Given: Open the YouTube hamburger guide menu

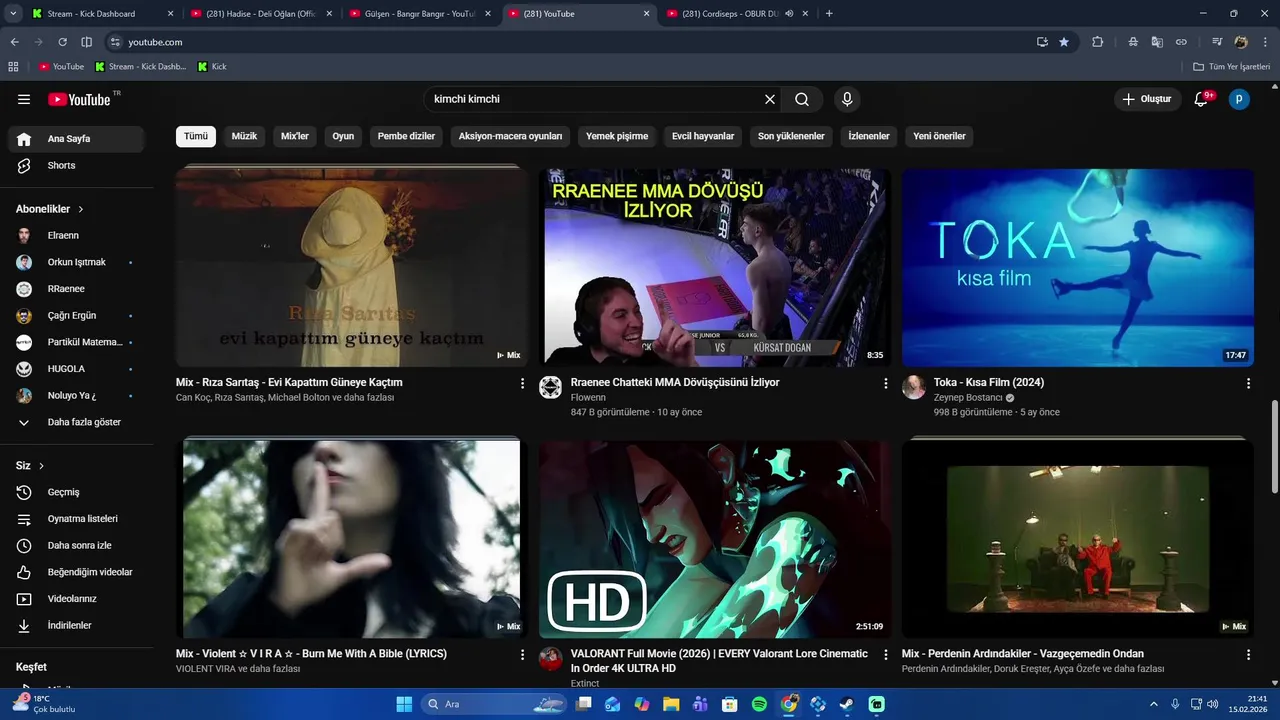Looking at the screenshot, I should point(24,99).
